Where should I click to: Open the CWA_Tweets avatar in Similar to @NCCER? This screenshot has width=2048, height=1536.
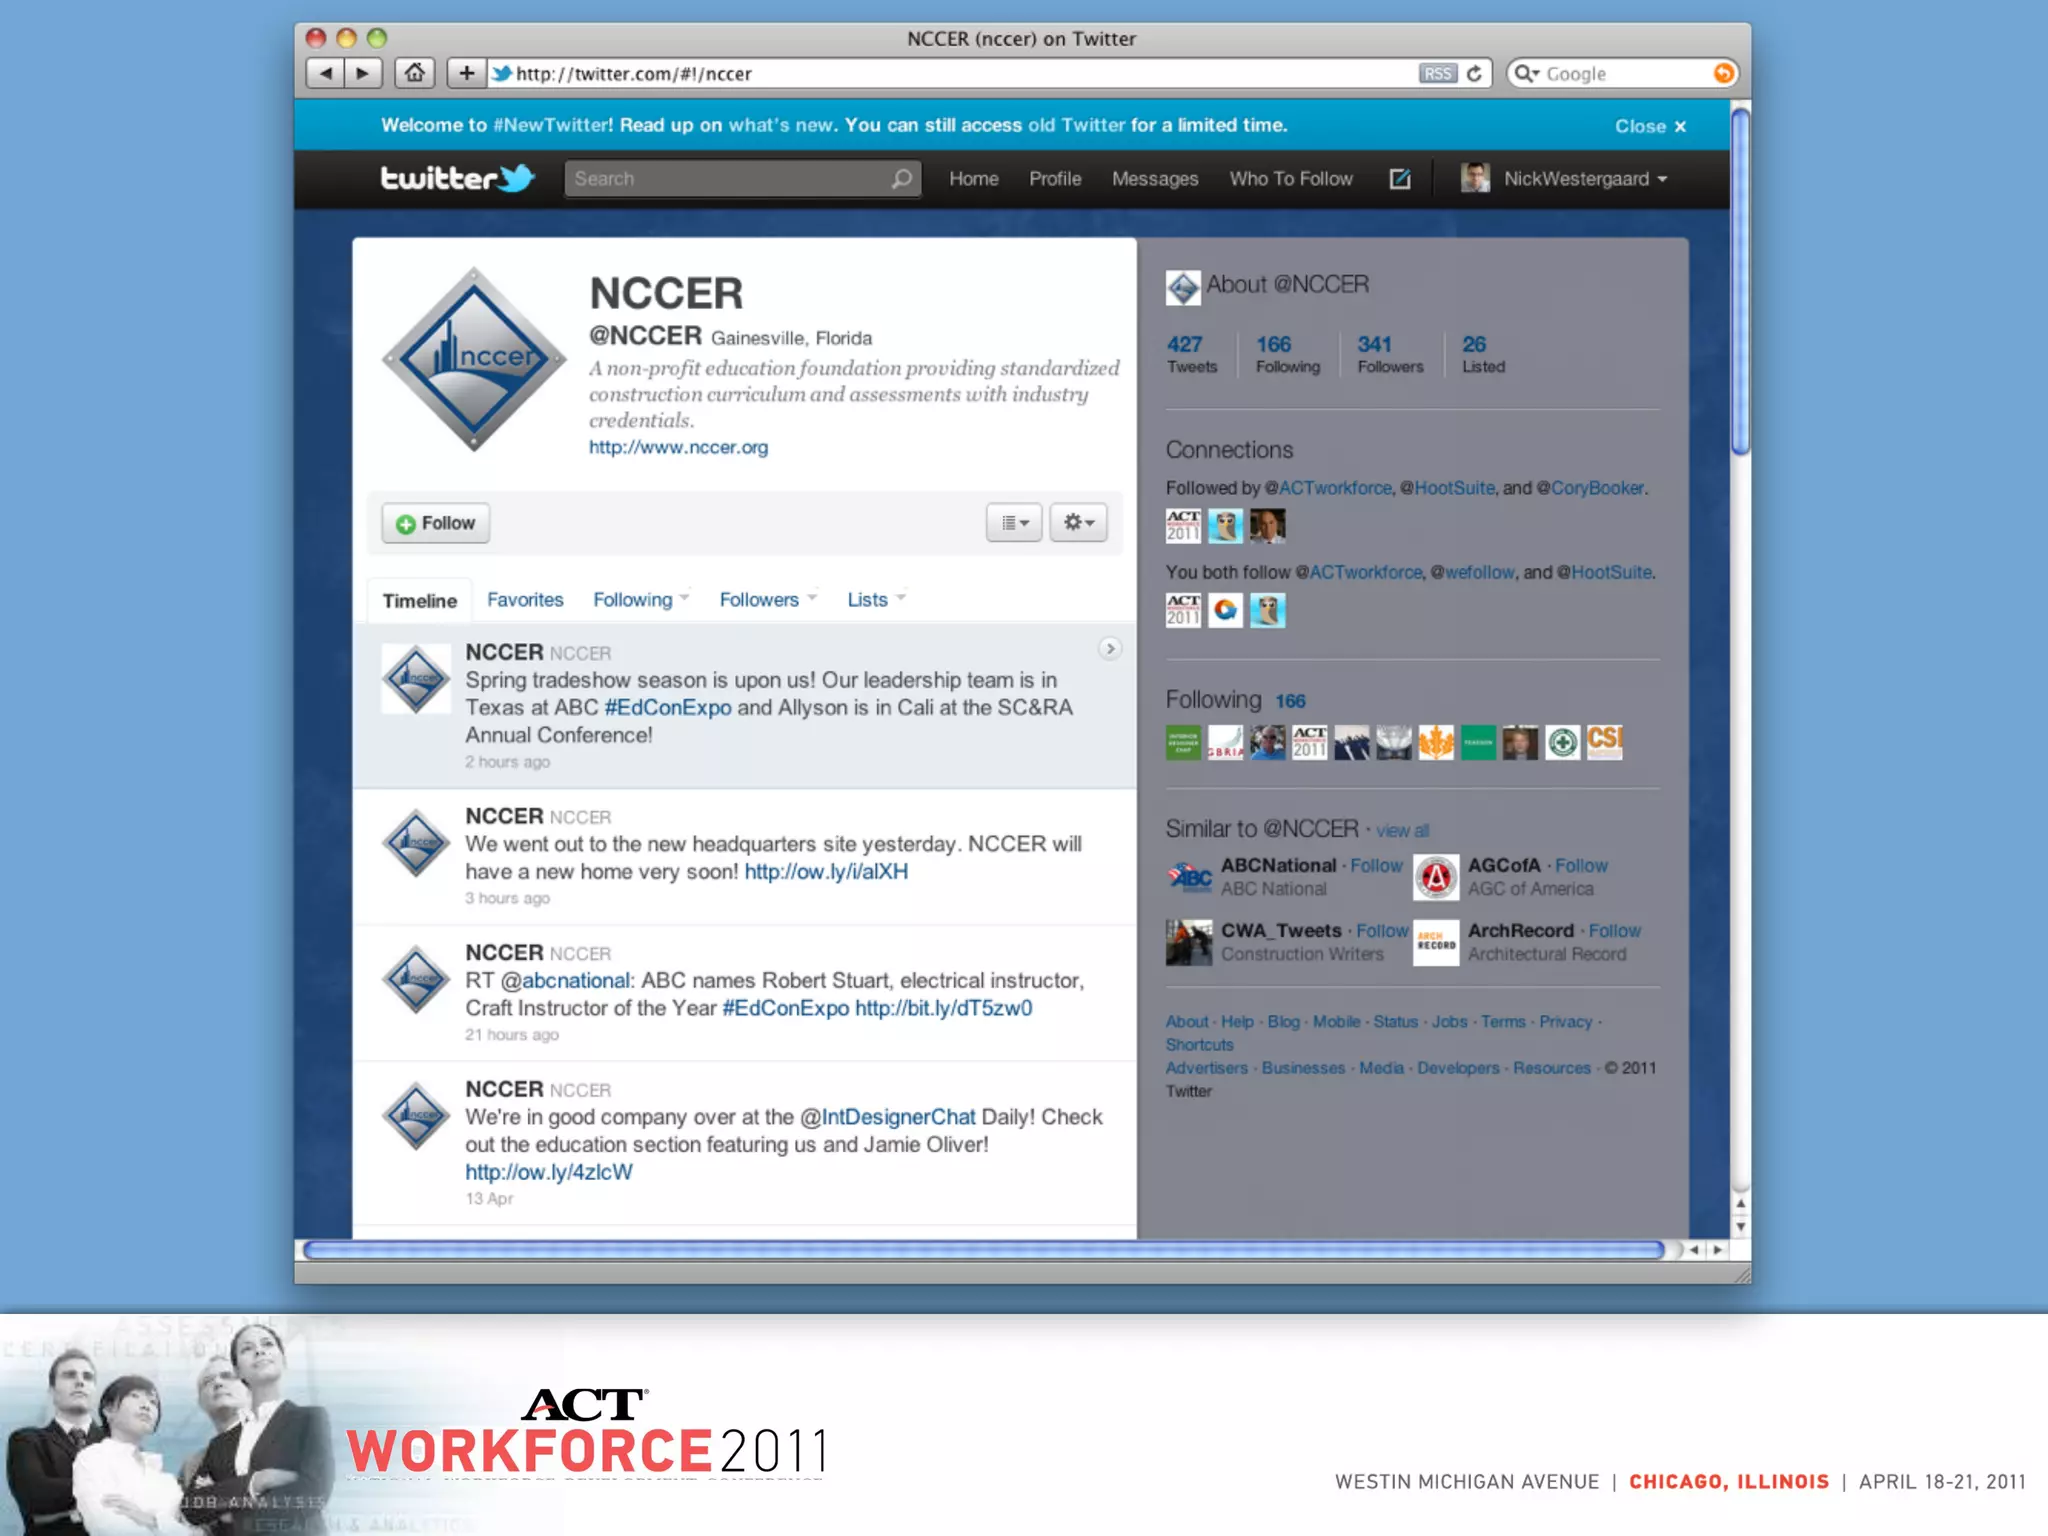pos(1189,942)
